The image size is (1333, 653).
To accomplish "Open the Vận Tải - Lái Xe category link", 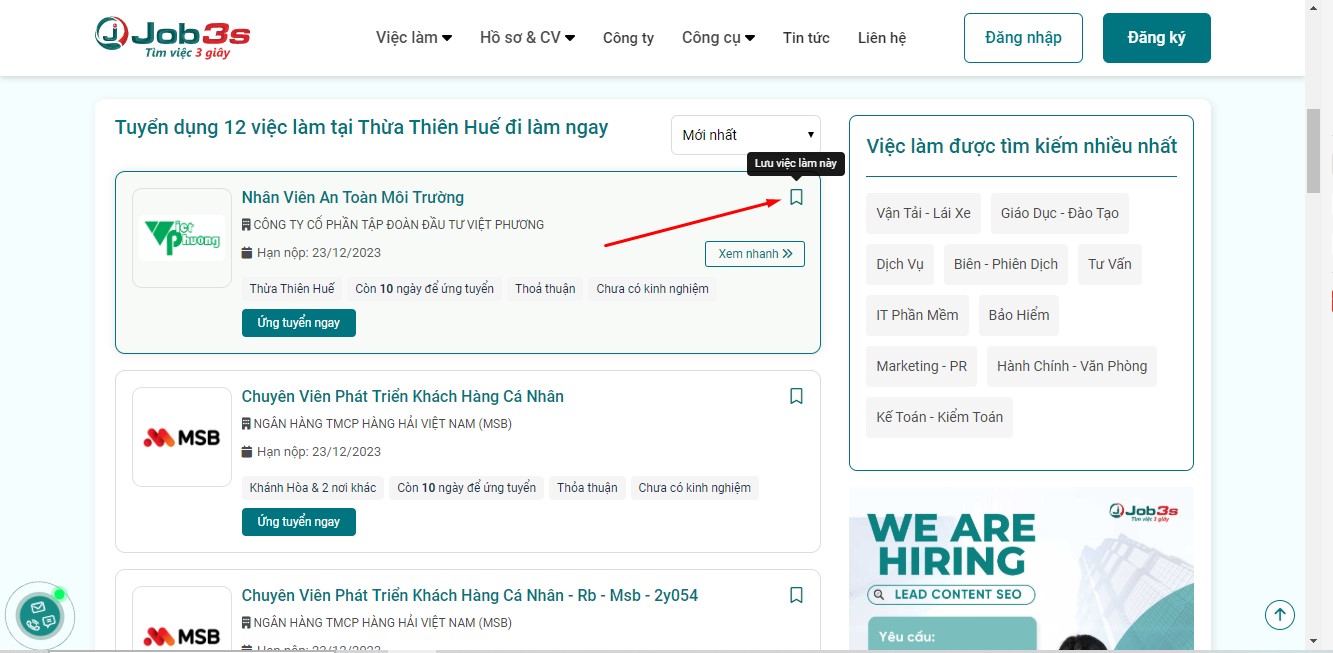I will tap(923, 213).
